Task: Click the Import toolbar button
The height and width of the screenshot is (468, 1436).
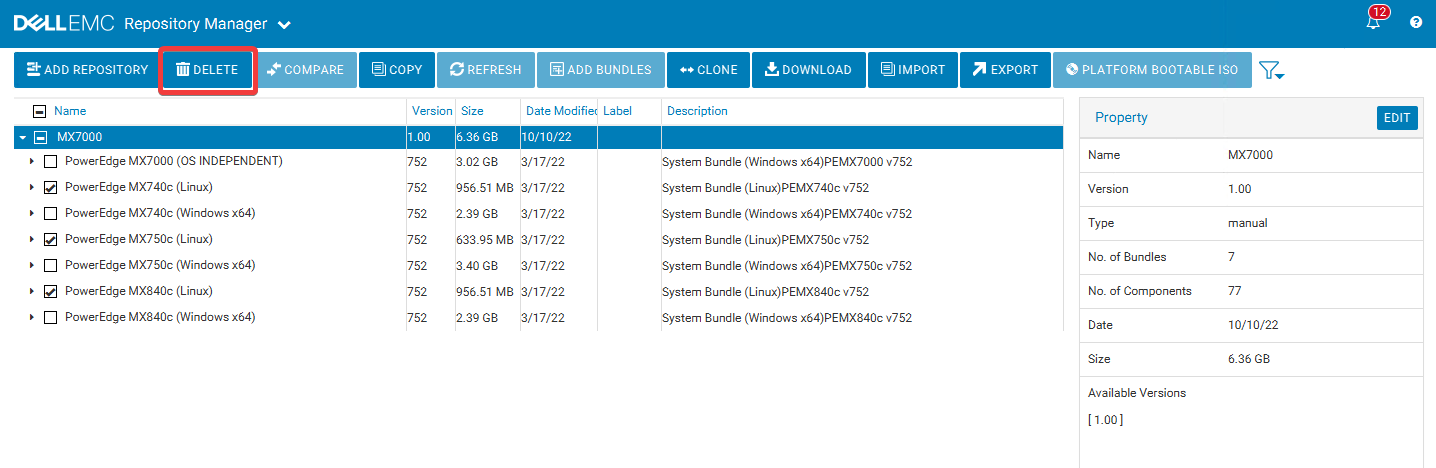Action: click(913, 70)
